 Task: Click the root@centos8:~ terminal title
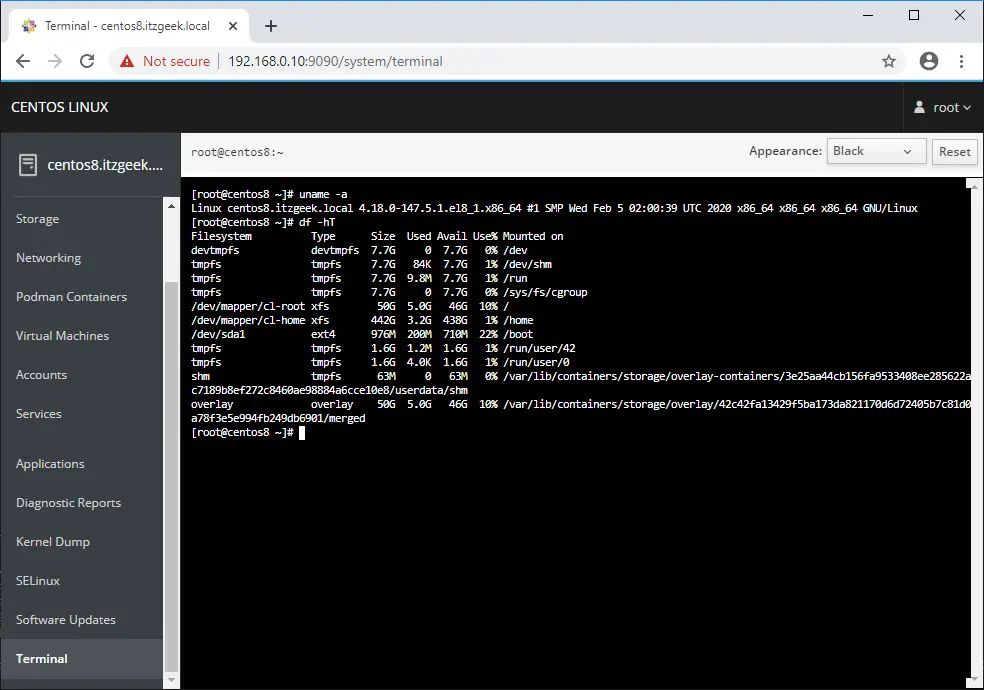237,152
